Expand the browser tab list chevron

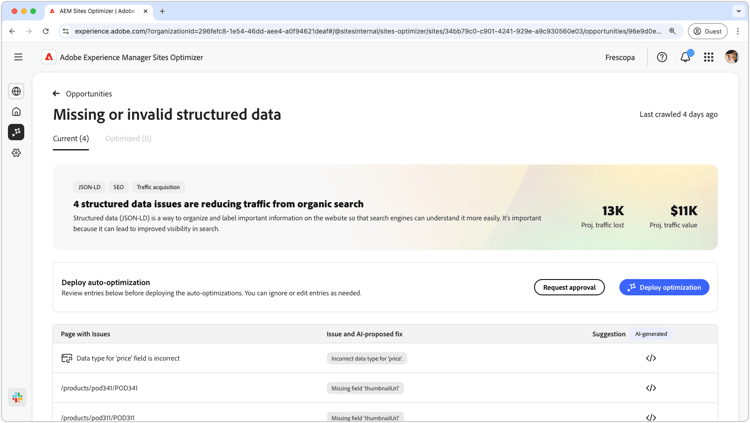pos(739,11)
